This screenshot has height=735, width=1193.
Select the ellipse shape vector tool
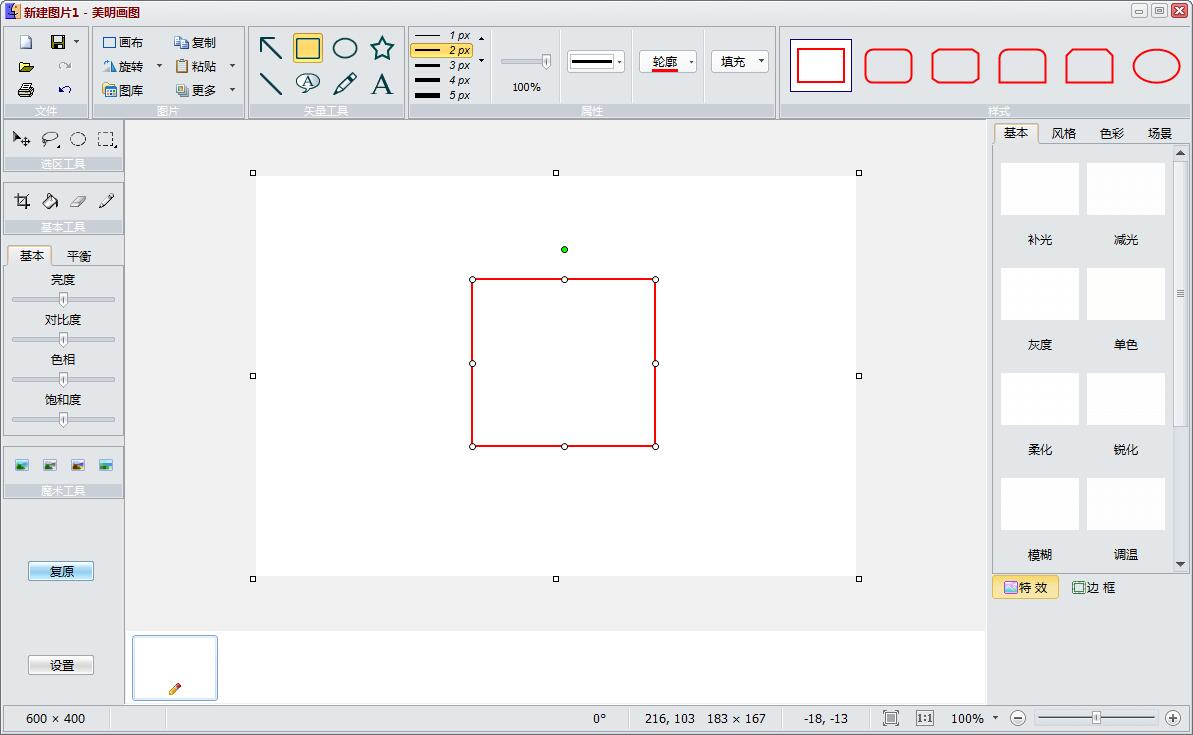coord(345,48)
